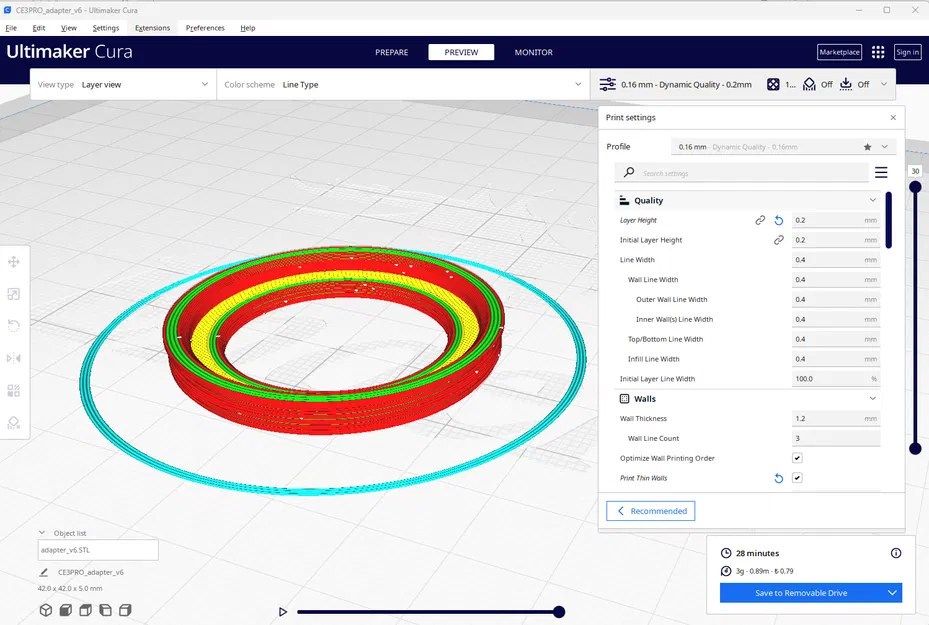The image size is (929, 625).
Task: Click the Sign in button
Action: tap(907, 52)
